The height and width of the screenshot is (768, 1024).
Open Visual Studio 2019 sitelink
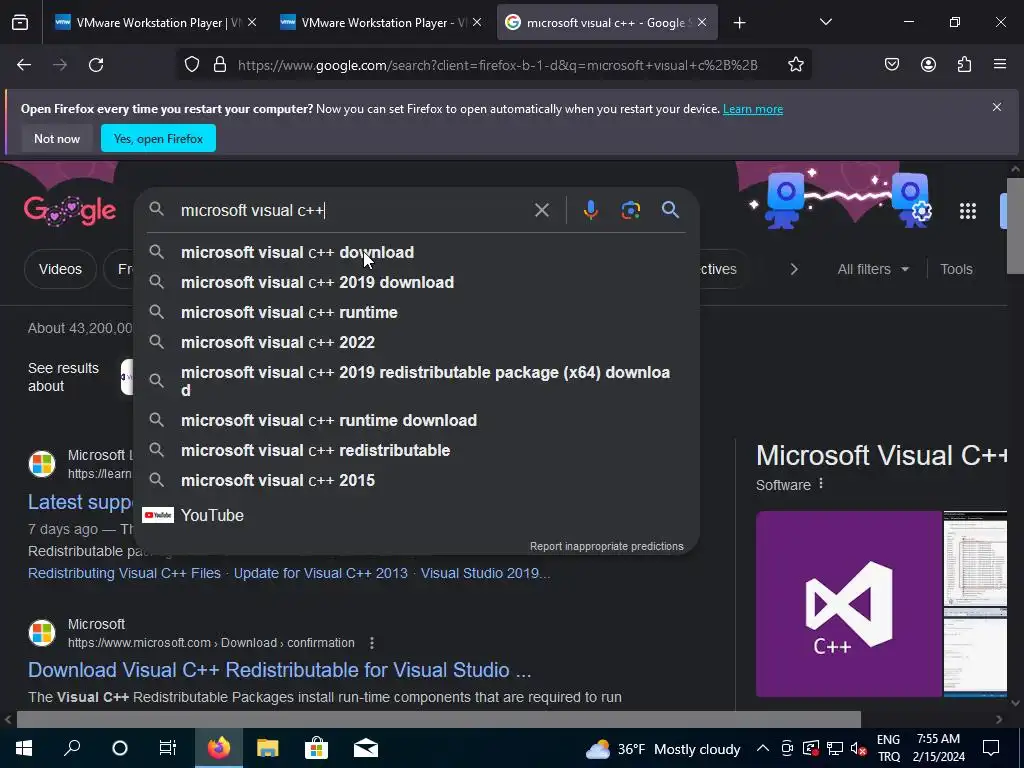(x=485, y=573)
